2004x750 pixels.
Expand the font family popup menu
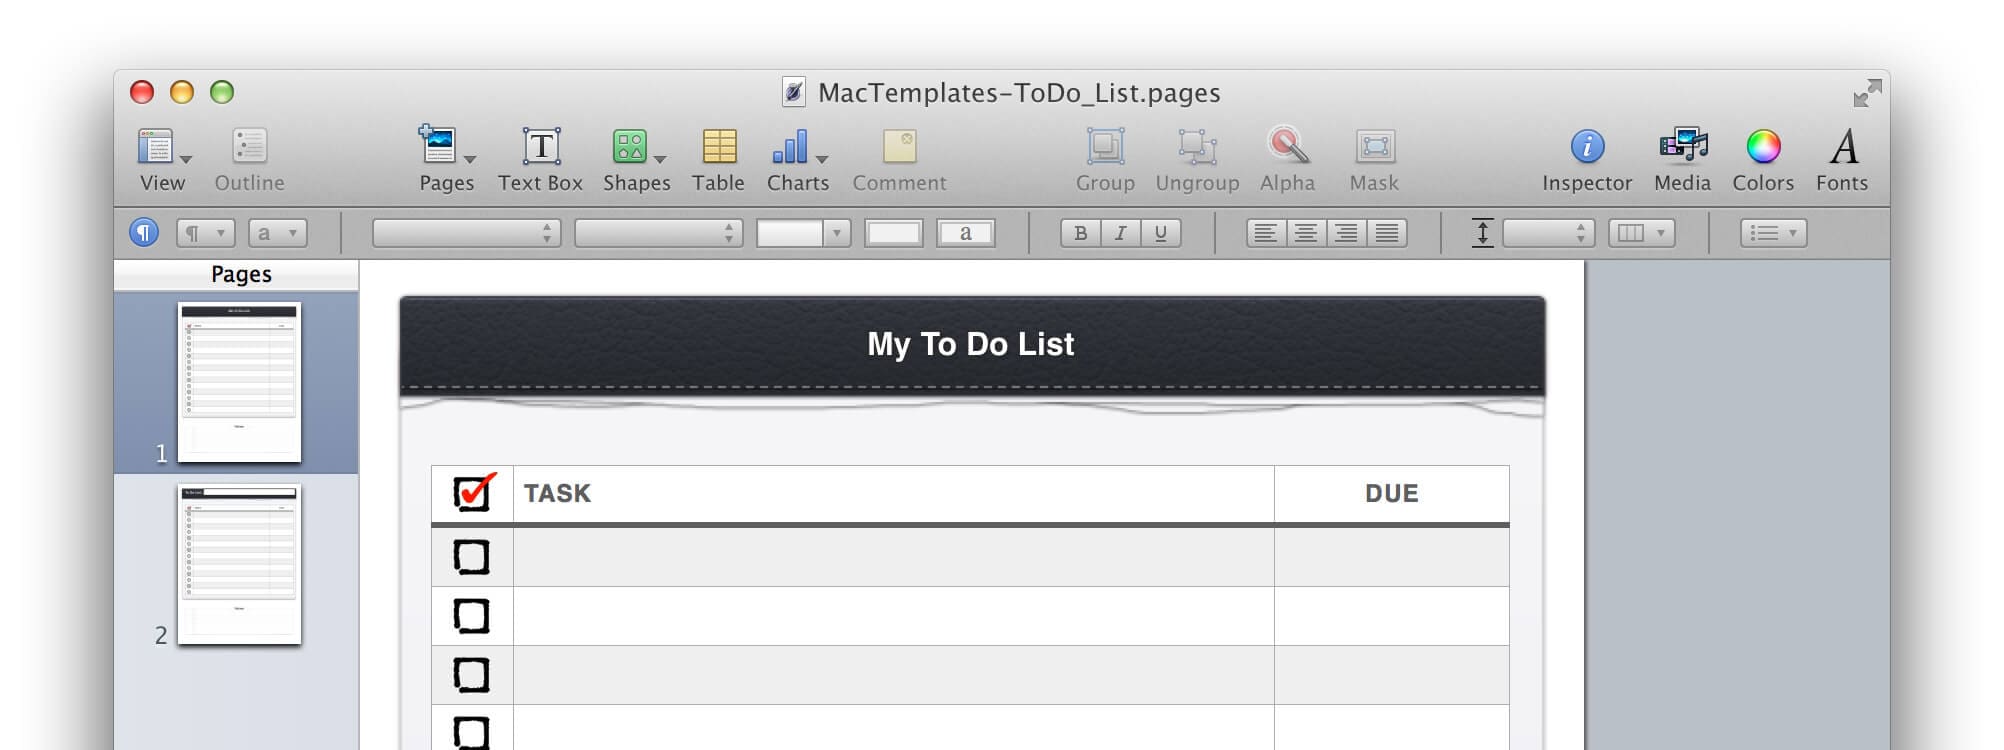pos(467,233)
